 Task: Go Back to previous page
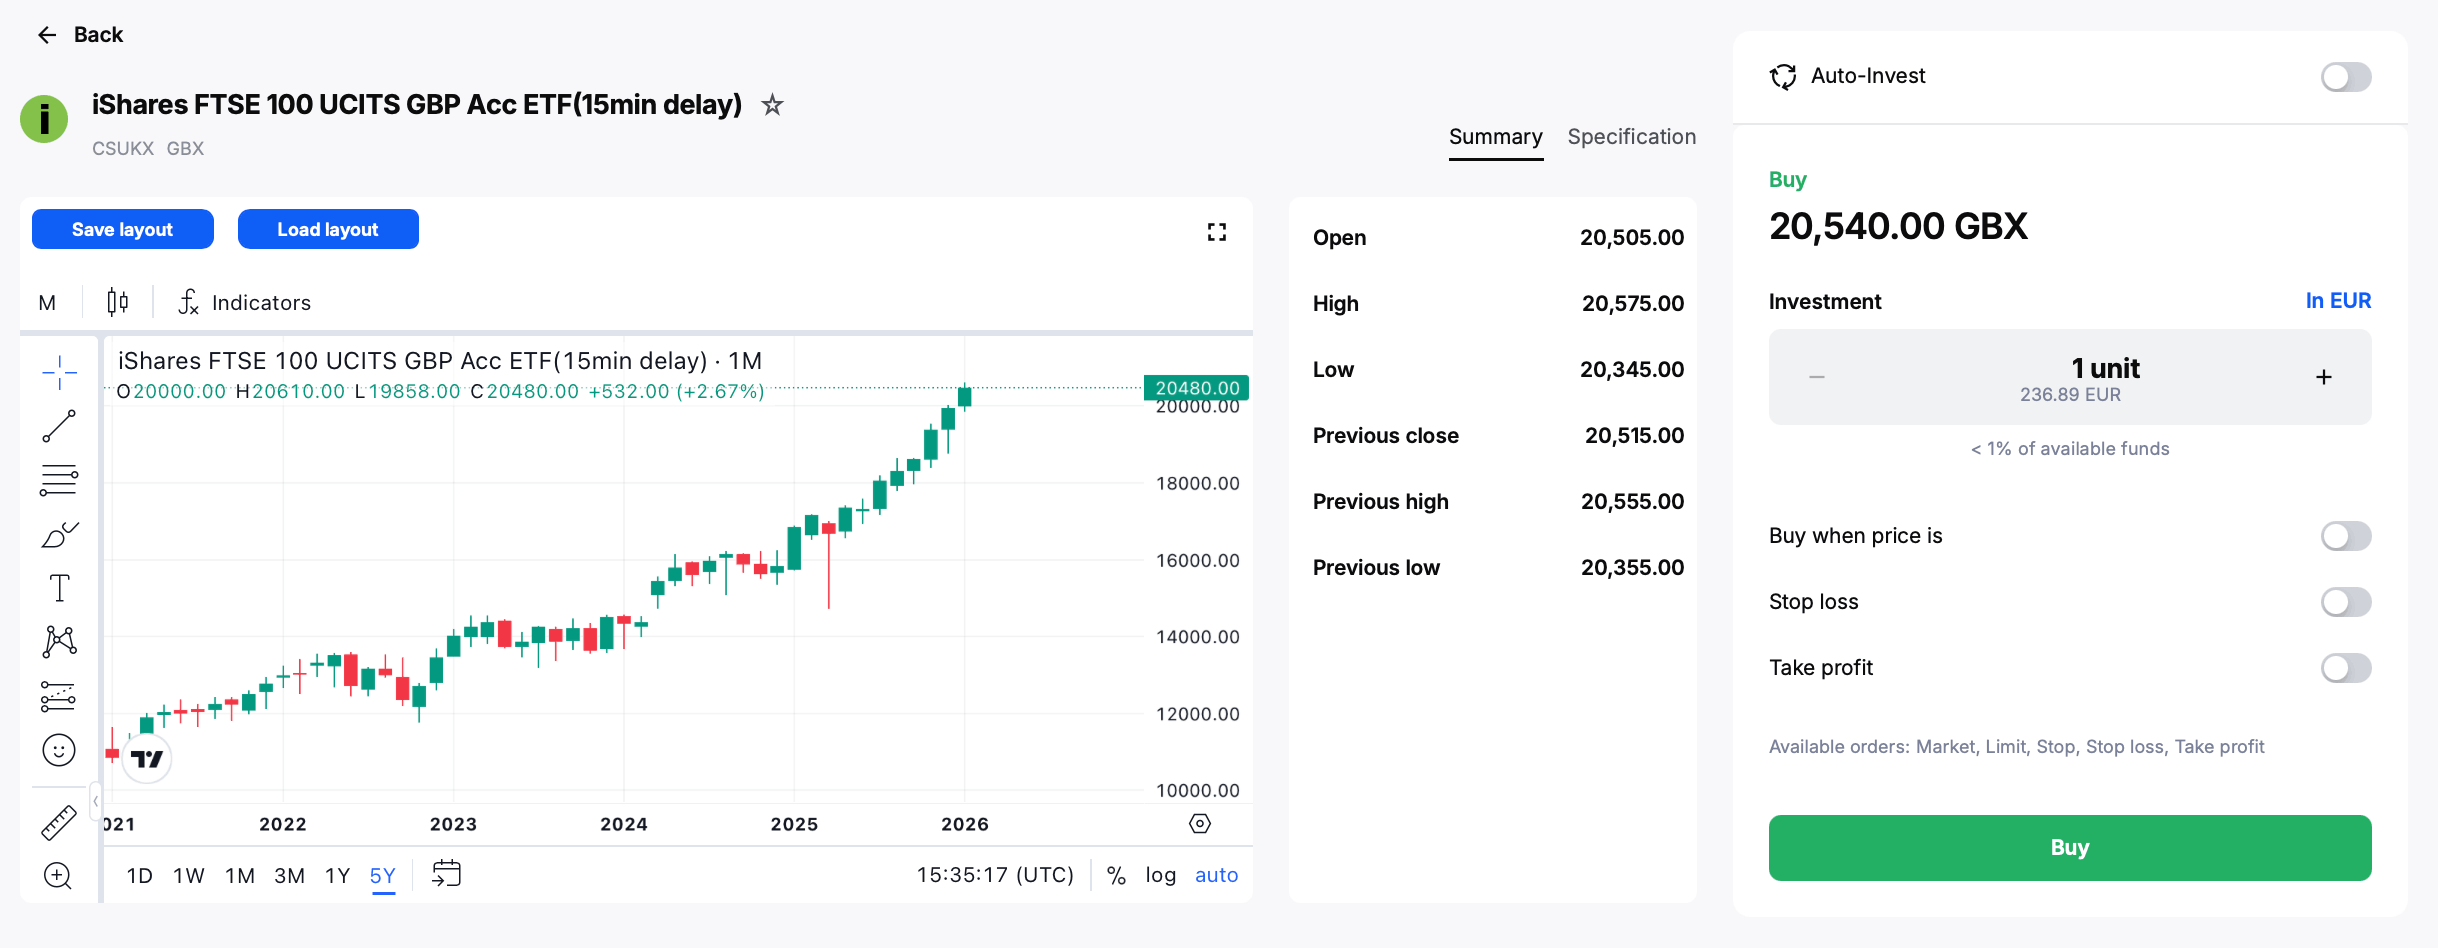point(80,35)
